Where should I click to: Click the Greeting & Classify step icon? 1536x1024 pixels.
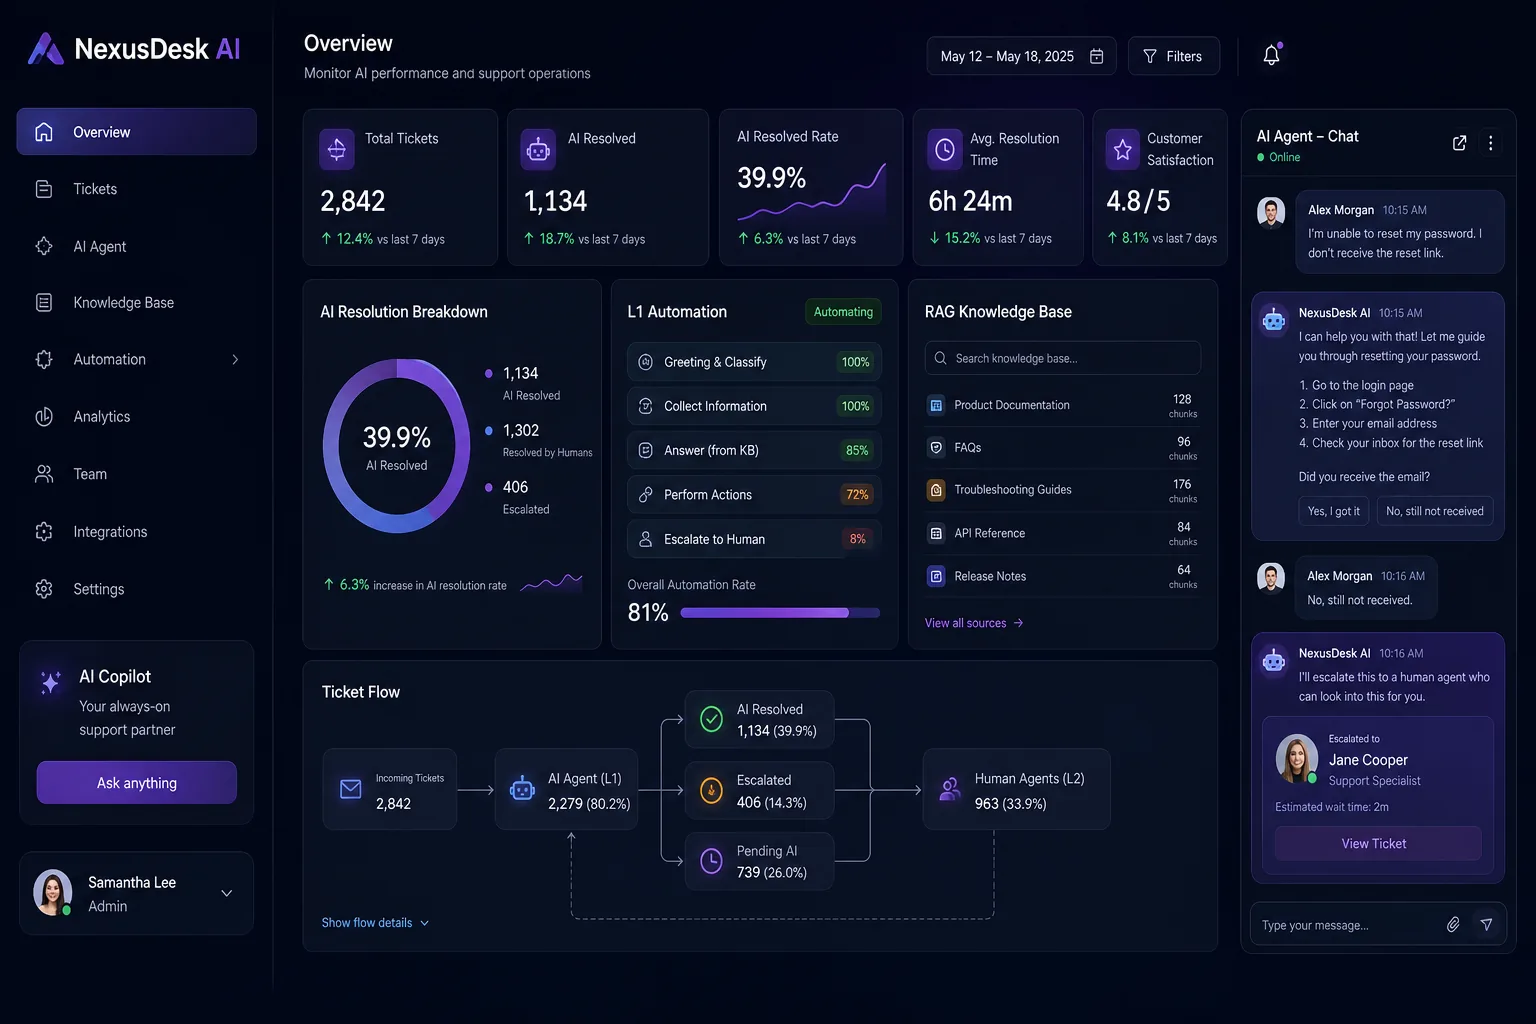click(646, 362)
